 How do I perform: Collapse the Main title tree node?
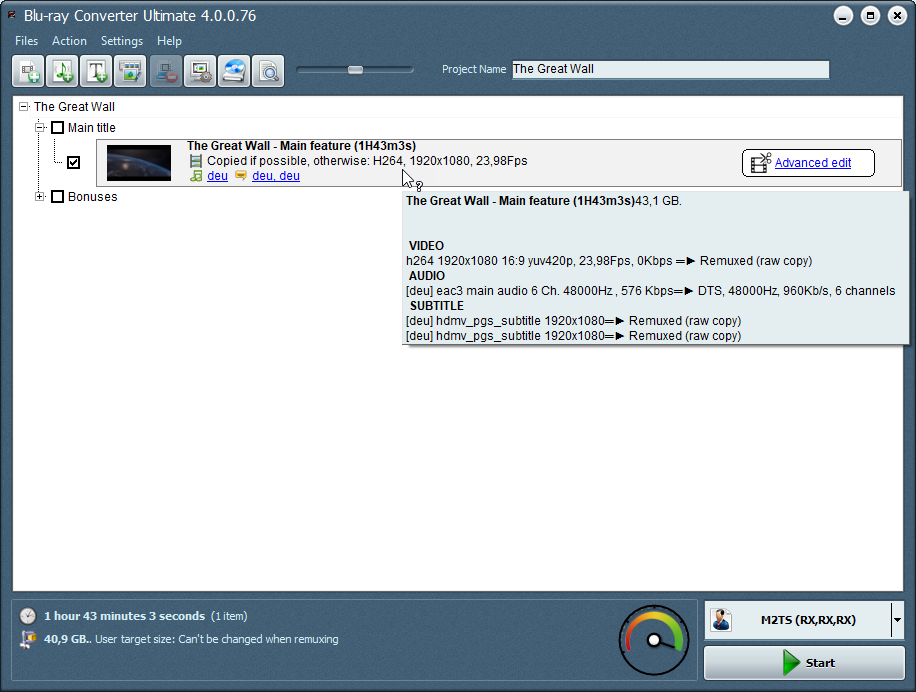click(40, 127)
